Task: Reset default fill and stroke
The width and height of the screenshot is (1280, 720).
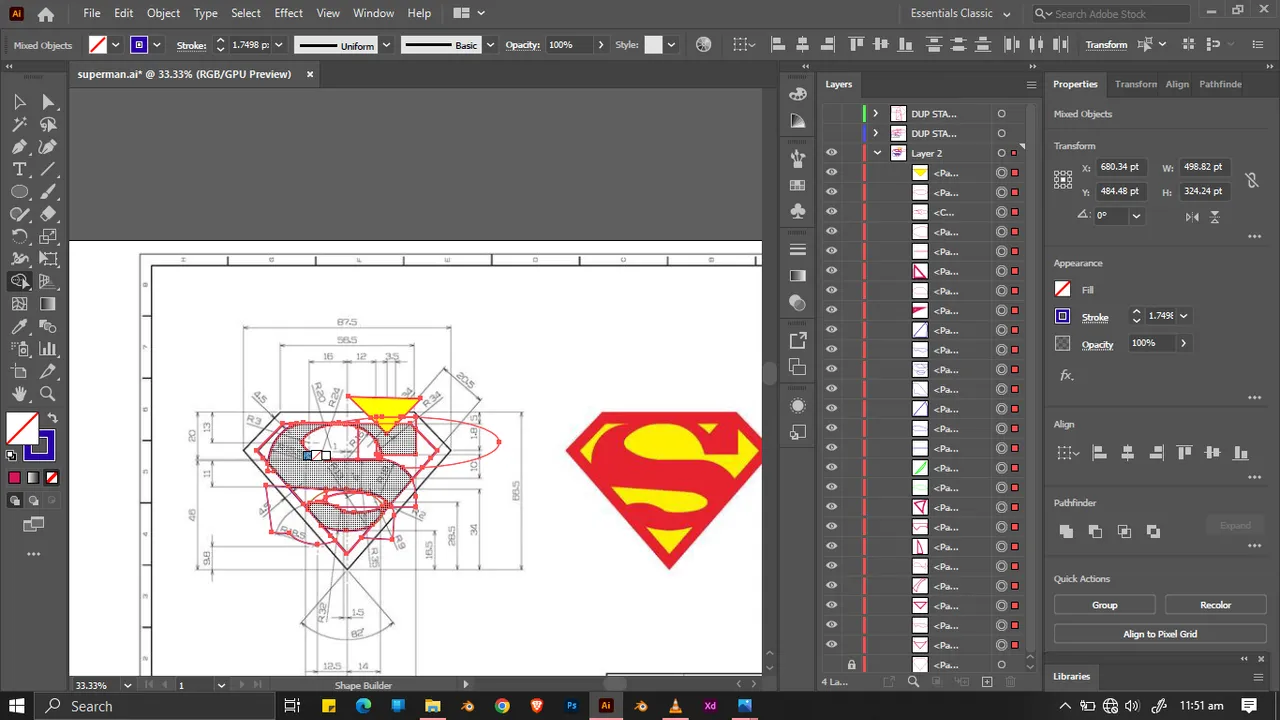Action: coord(11,455)
